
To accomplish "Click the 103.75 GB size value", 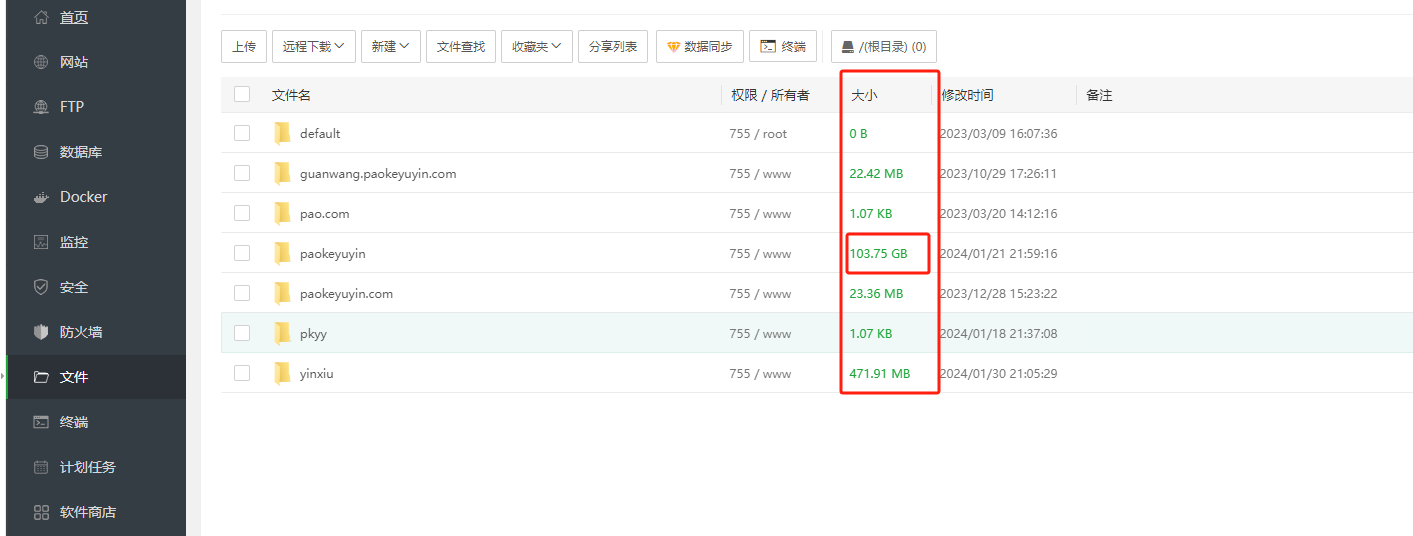I will click(878, 254).
